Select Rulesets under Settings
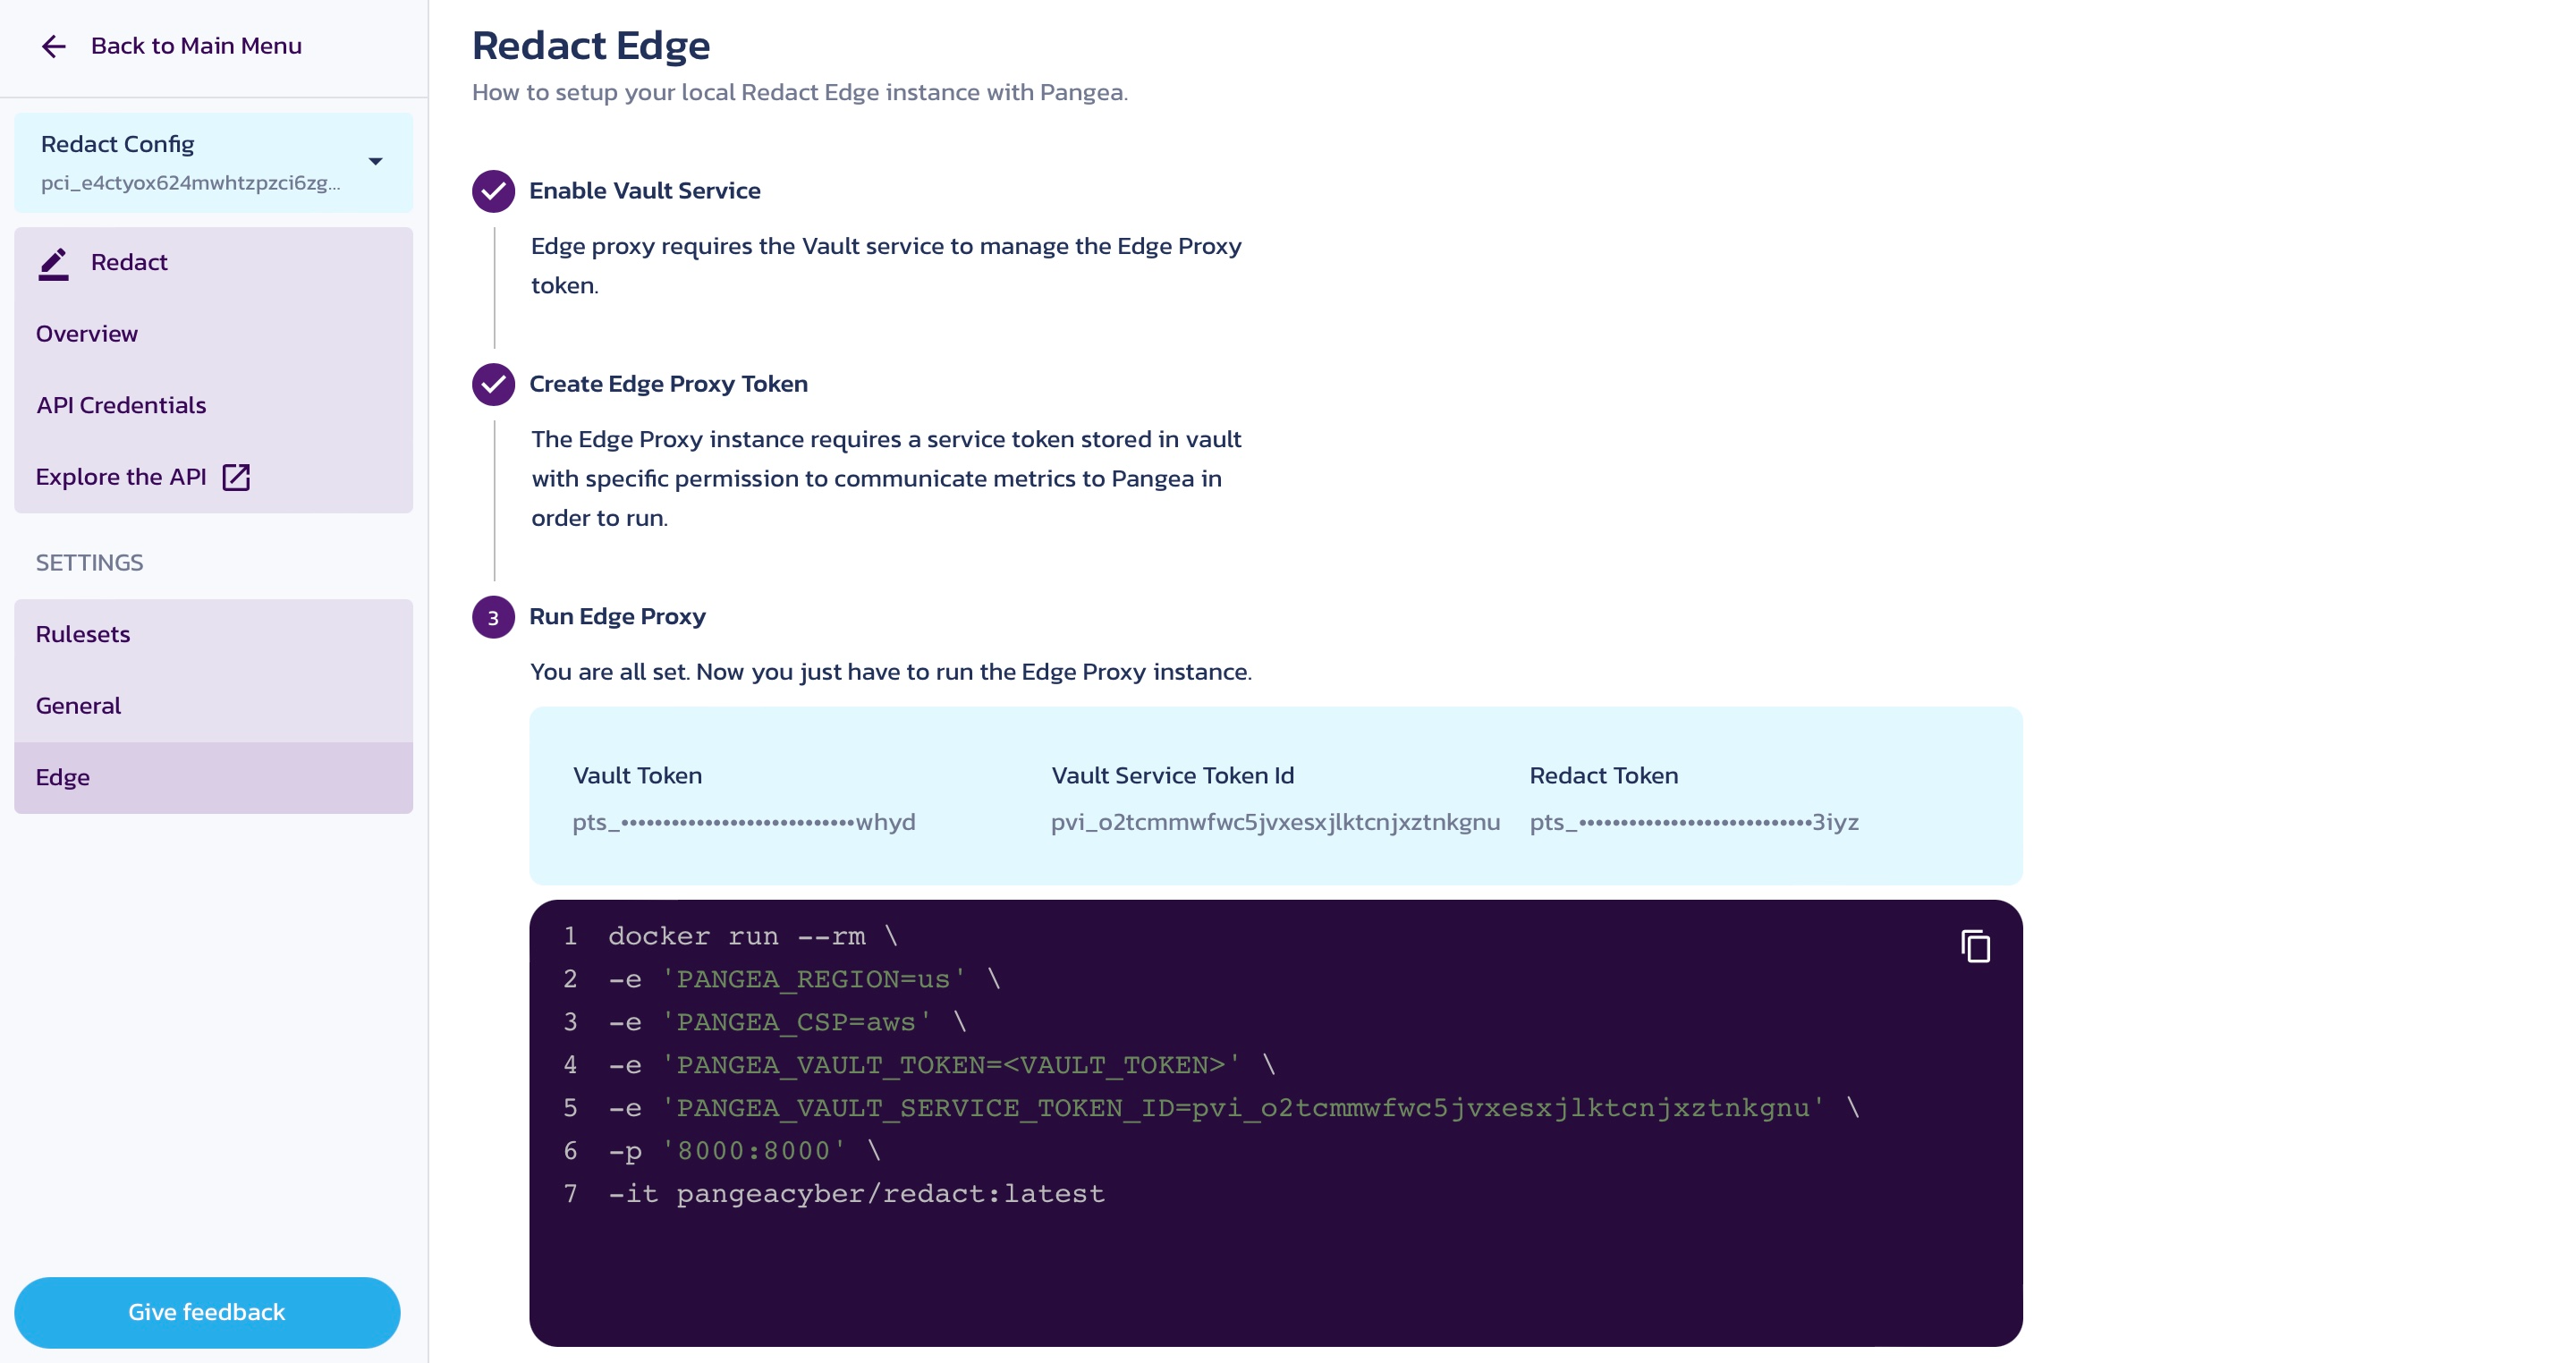Image resolution: width=2576 pixels, height=1363 pixels. [213, 634]
